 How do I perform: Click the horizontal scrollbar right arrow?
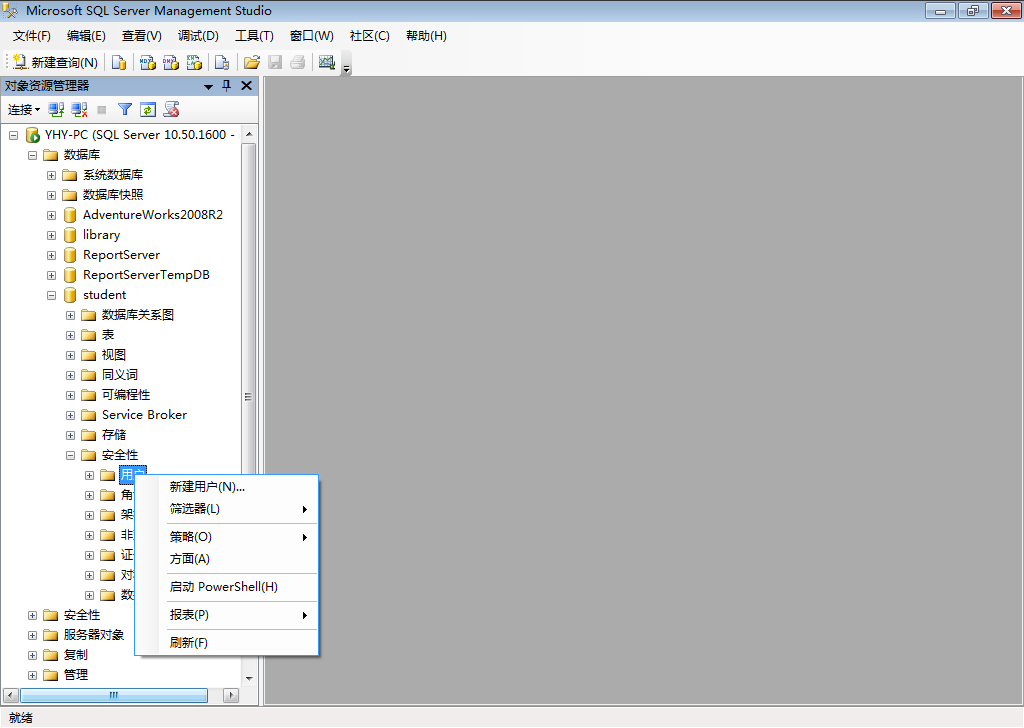point(231,695)
